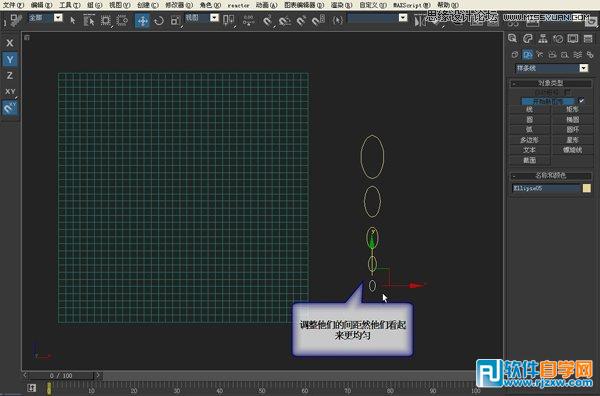Collapse the 对象类型 rollout header
This screenshot has width=600, height=396.
click(x=551, y=83)
